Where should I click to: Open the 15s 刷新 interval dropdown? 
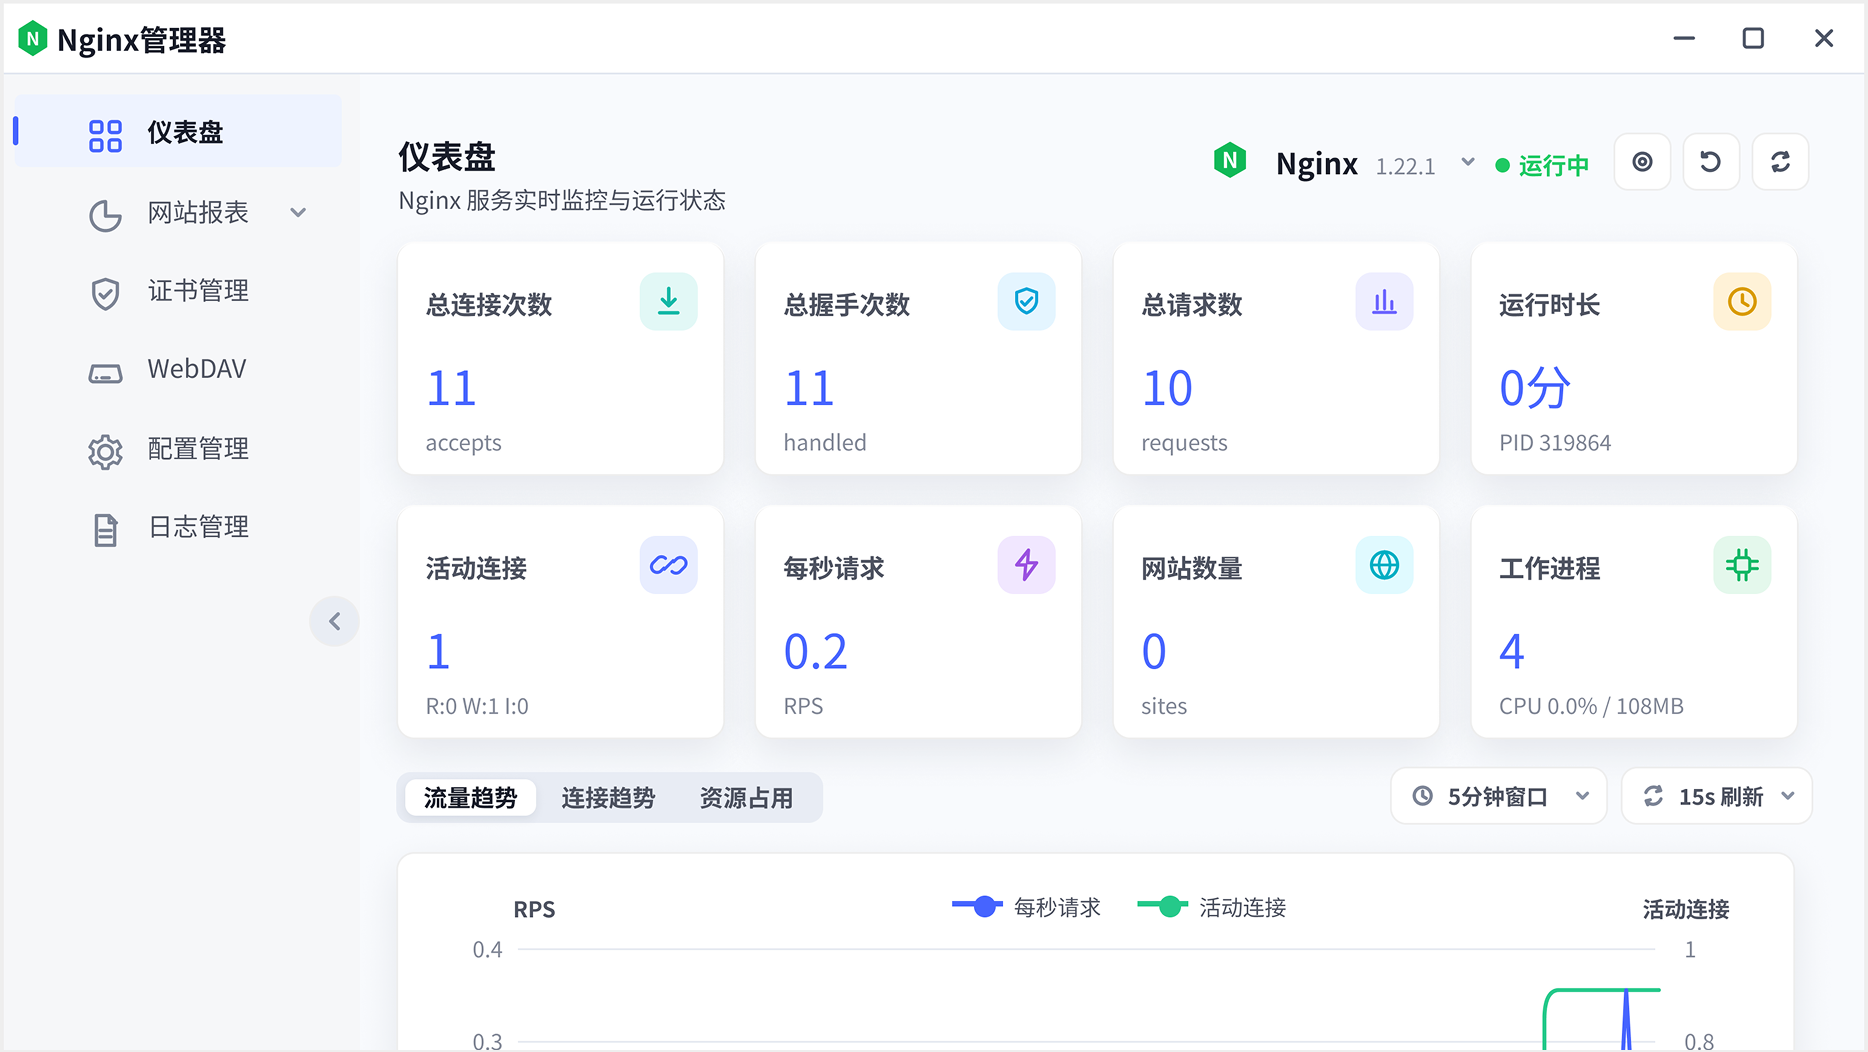click(1716, 796)
